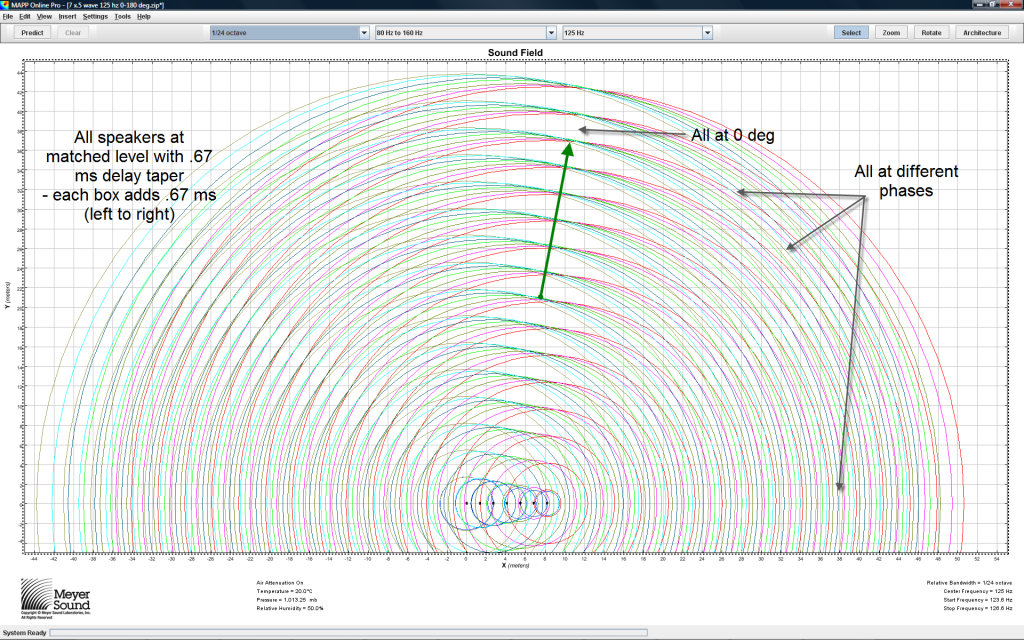1024x640 pixels.
Task: Select a speaker in the sound field cluster
Action: pos(505,505)
